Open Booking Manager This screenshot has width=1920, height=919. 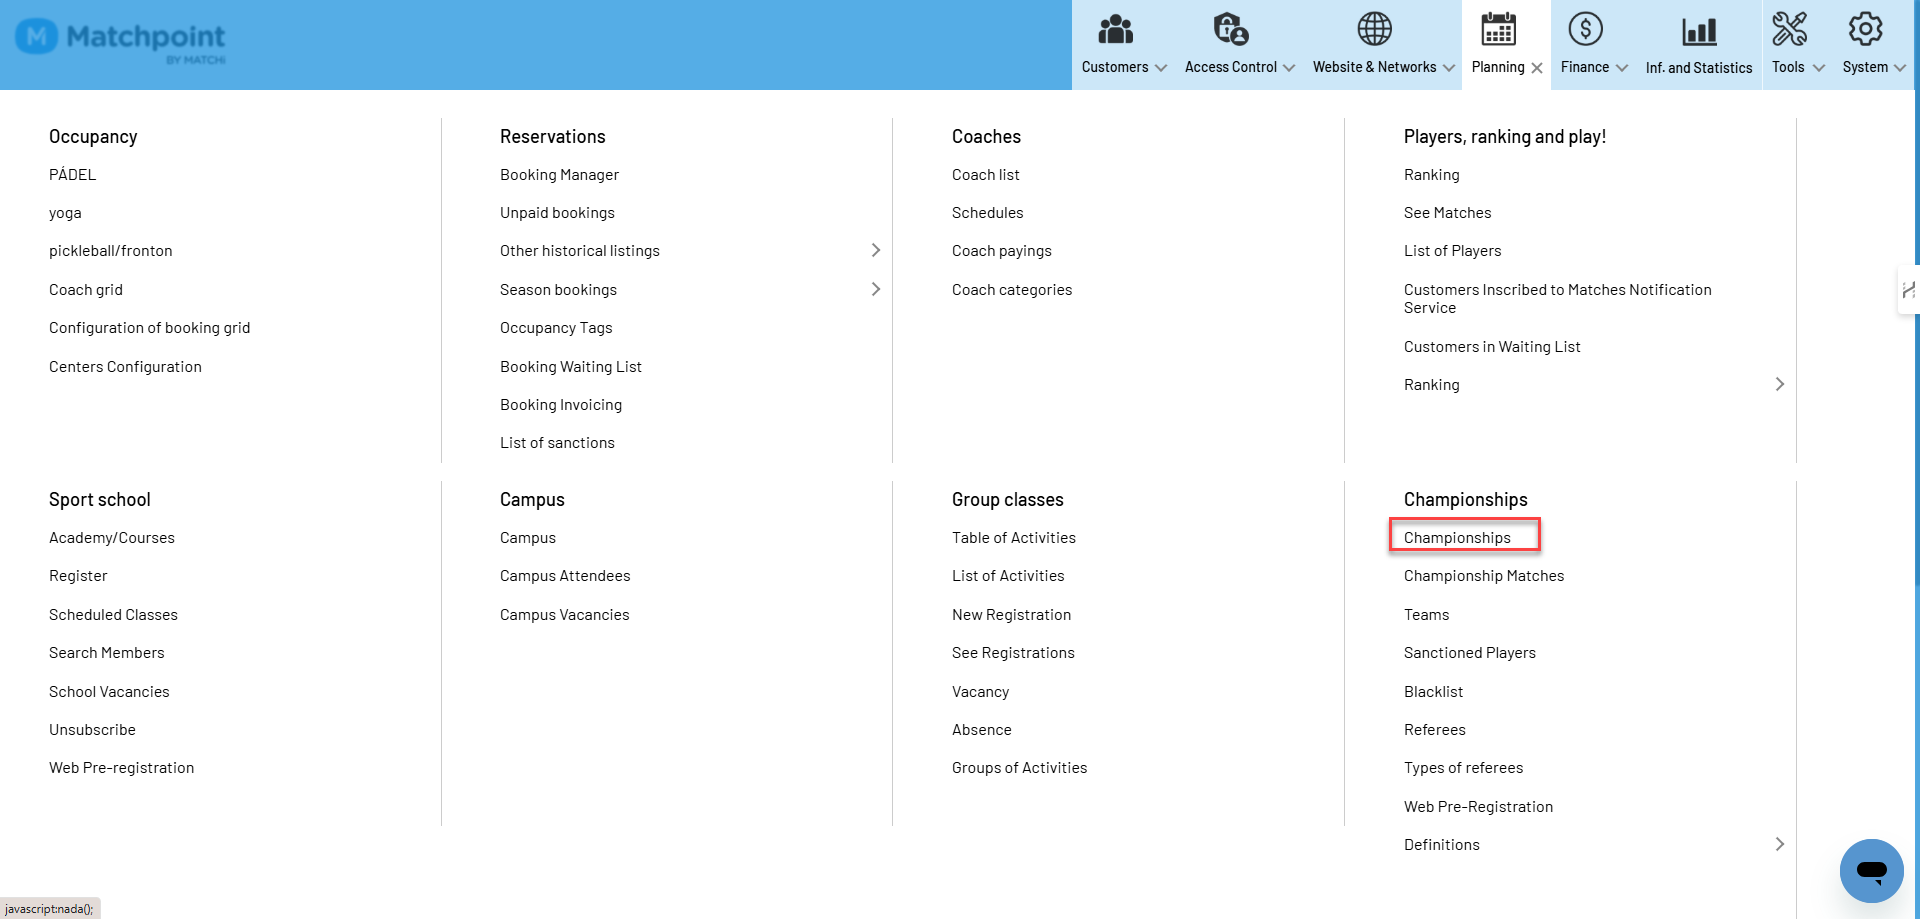tap(559, 175)
